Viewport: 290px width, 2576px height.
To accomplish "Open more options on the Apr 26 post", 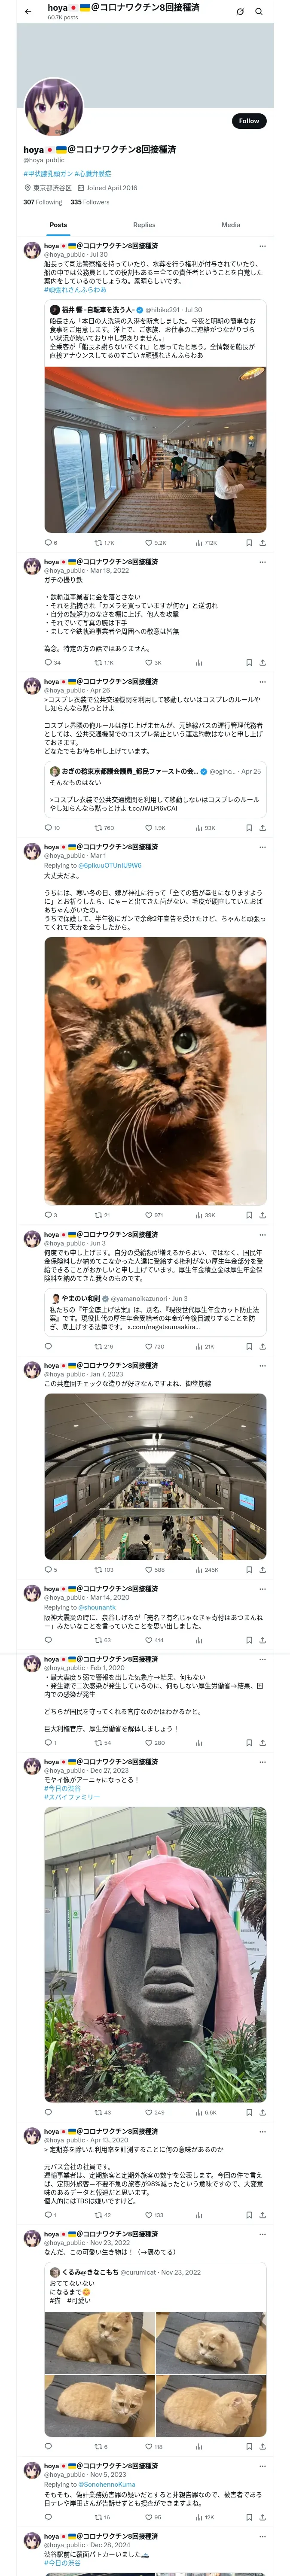I will [262, 682].
